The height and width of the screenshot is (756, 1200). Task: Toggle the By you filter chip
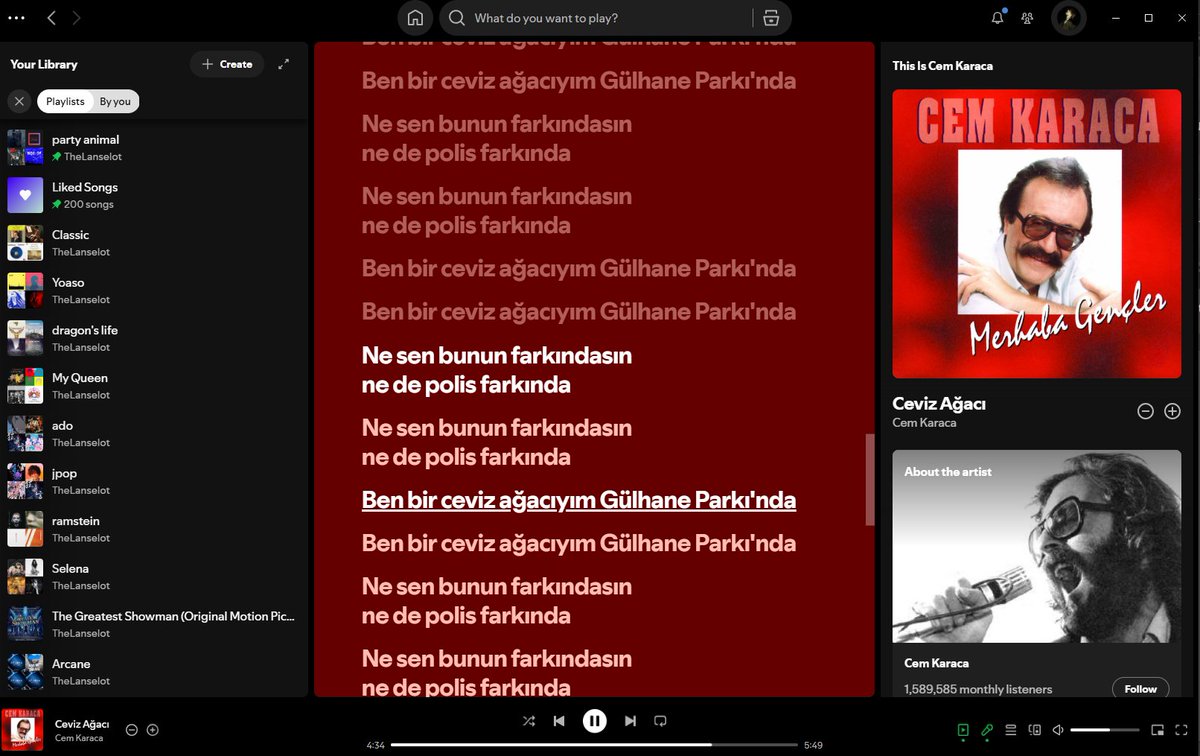click(x=115, y=101)
